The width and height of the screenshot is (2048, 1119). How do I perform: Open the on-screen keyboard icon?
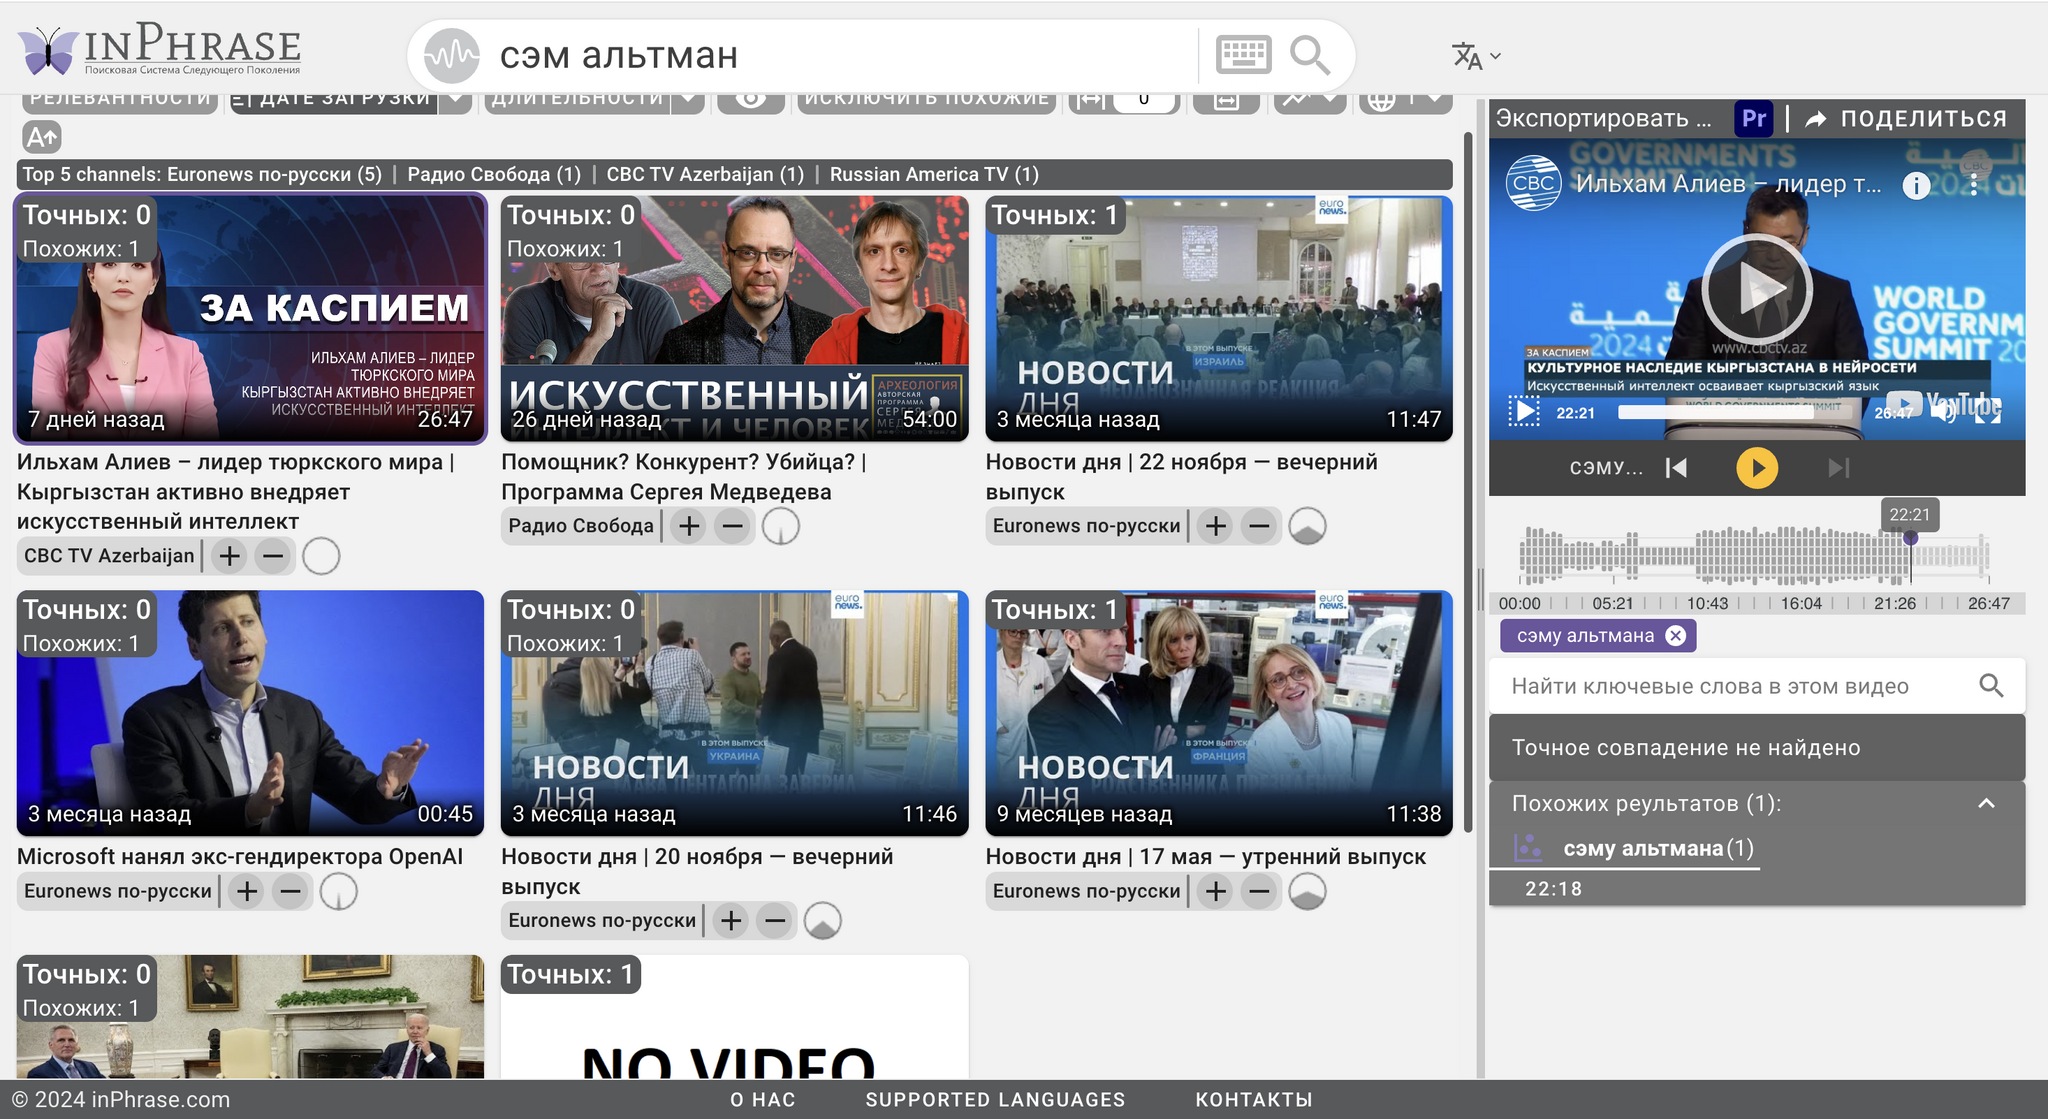pos(1243,55)
